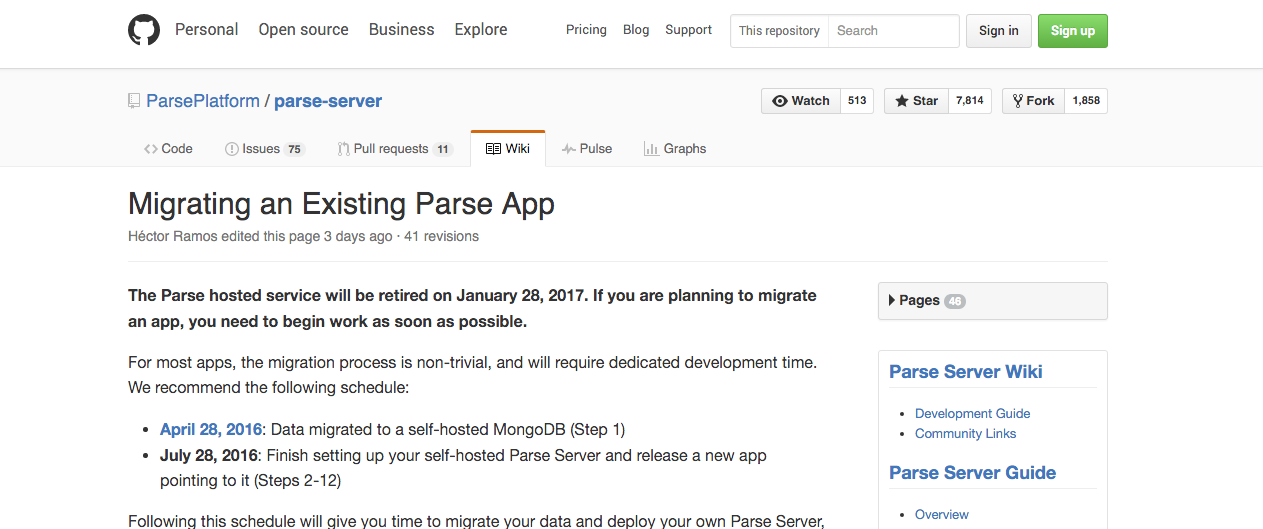Open the Parse Server Guide heading link

(x=973, y=473)
